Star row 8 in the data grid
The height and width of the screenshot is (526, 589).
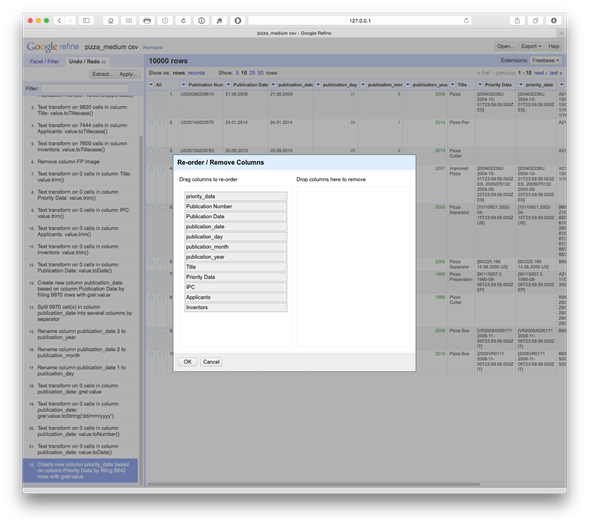point(151,298)
